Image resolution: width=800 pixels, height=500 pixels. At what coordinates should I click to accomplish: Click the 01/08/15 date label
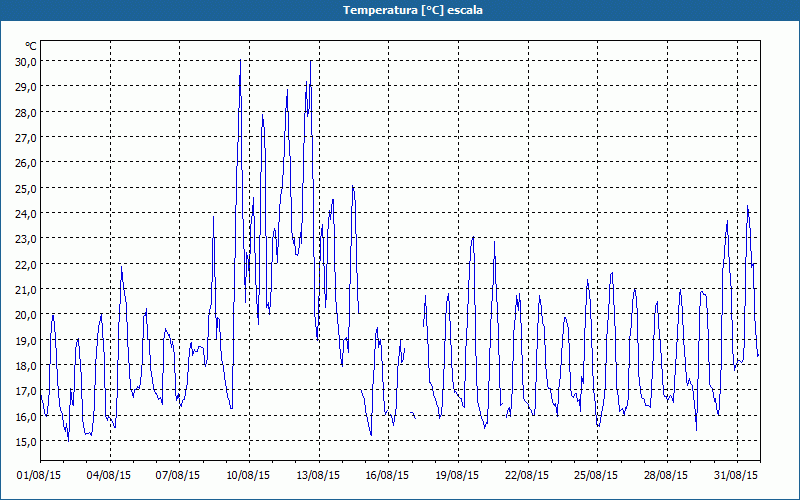pos(39,475)
